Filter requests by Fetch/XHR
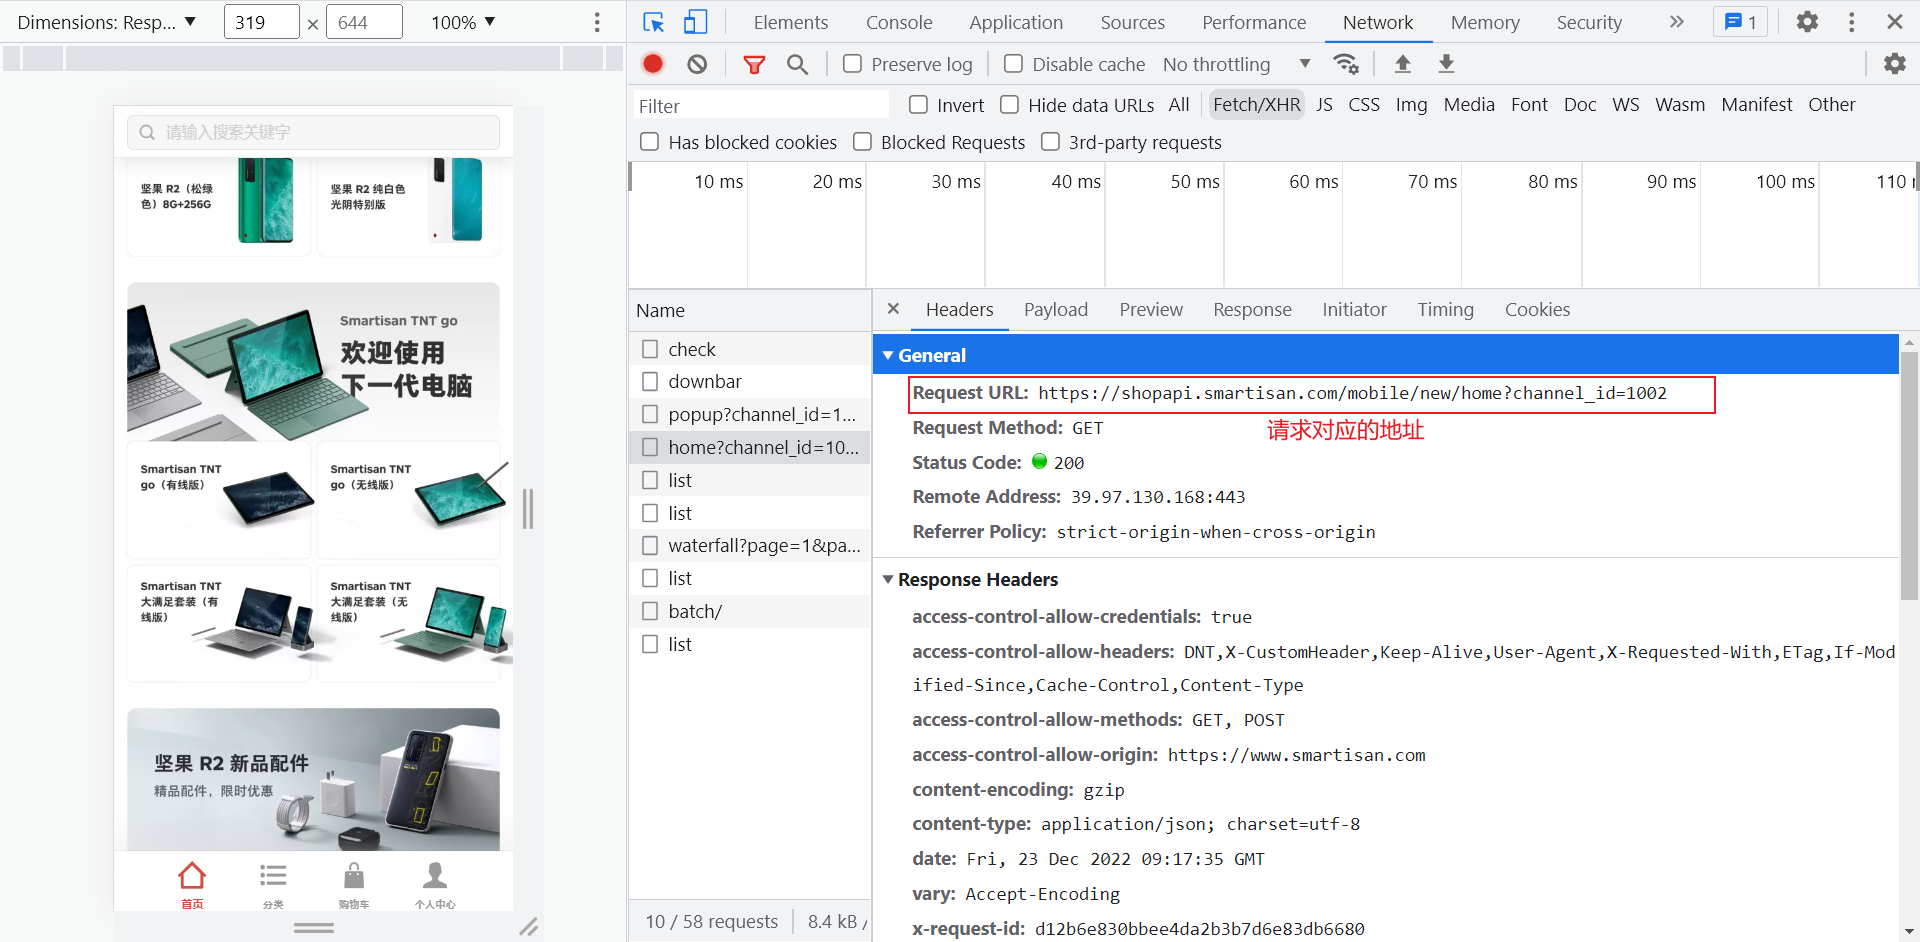This screenshot has width=1920, height=942. (x=1256, y=104)
